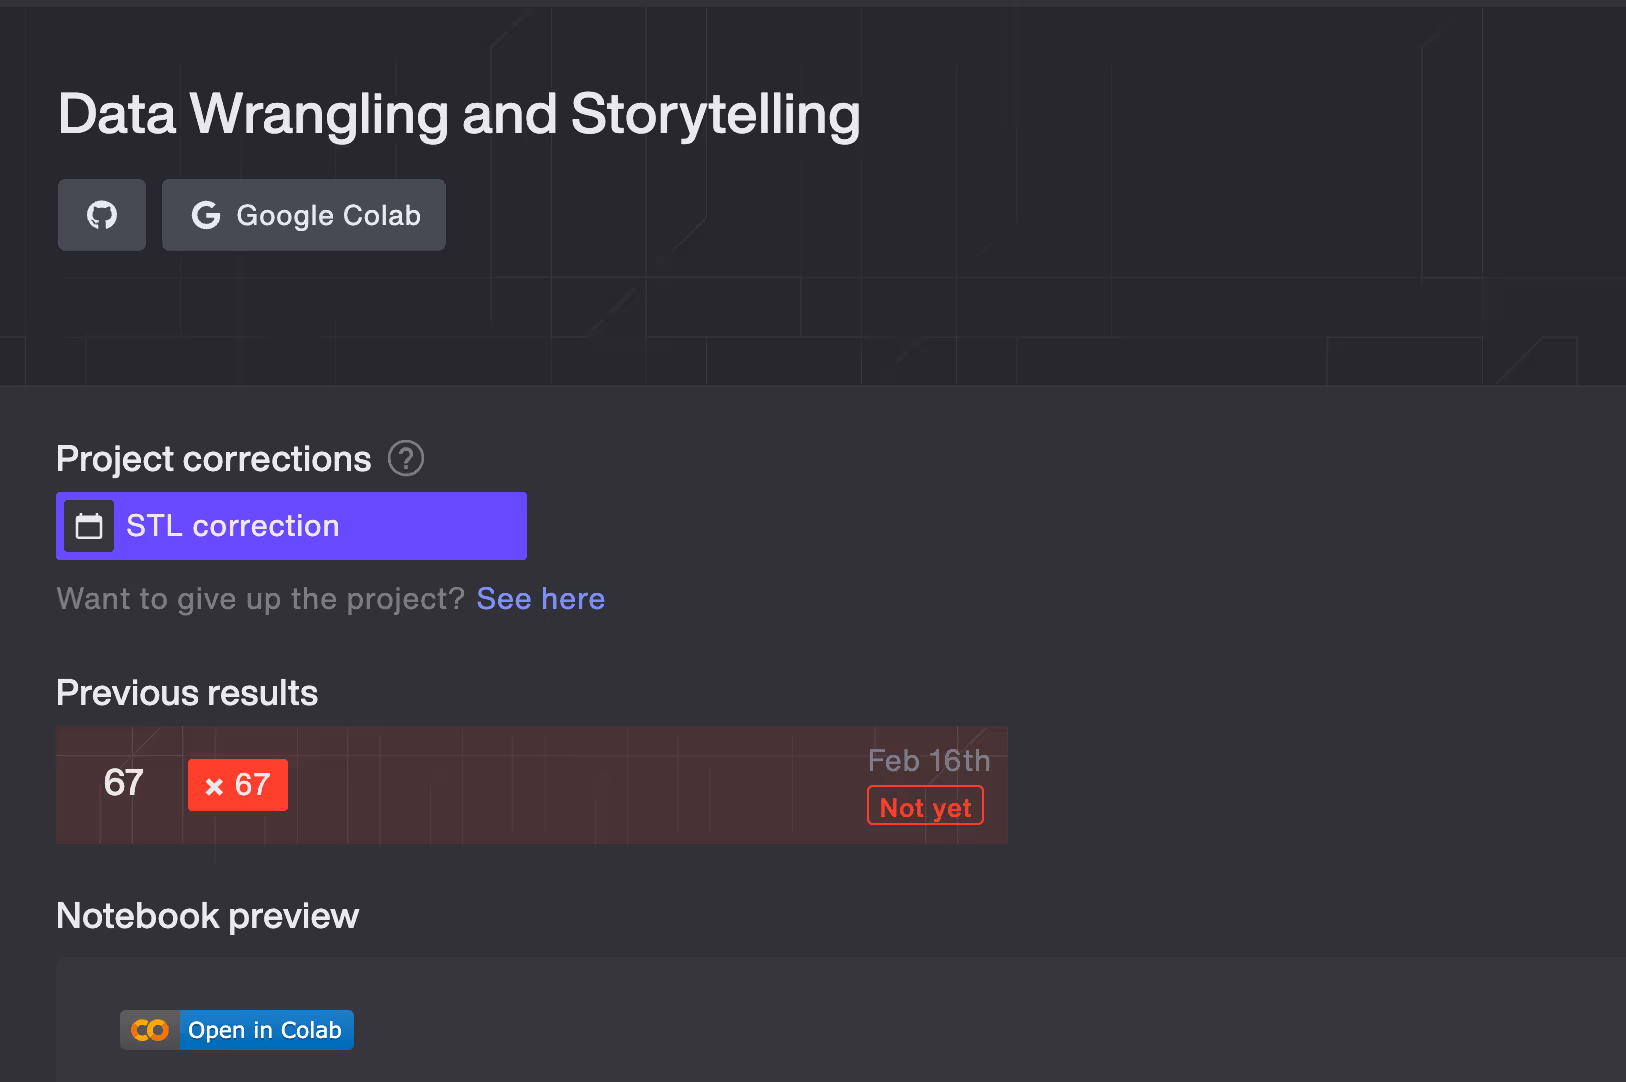This screenshot has height=1082, width=1626.
Task: Open project in Google Colab button
Action: [x=304, y=215]
